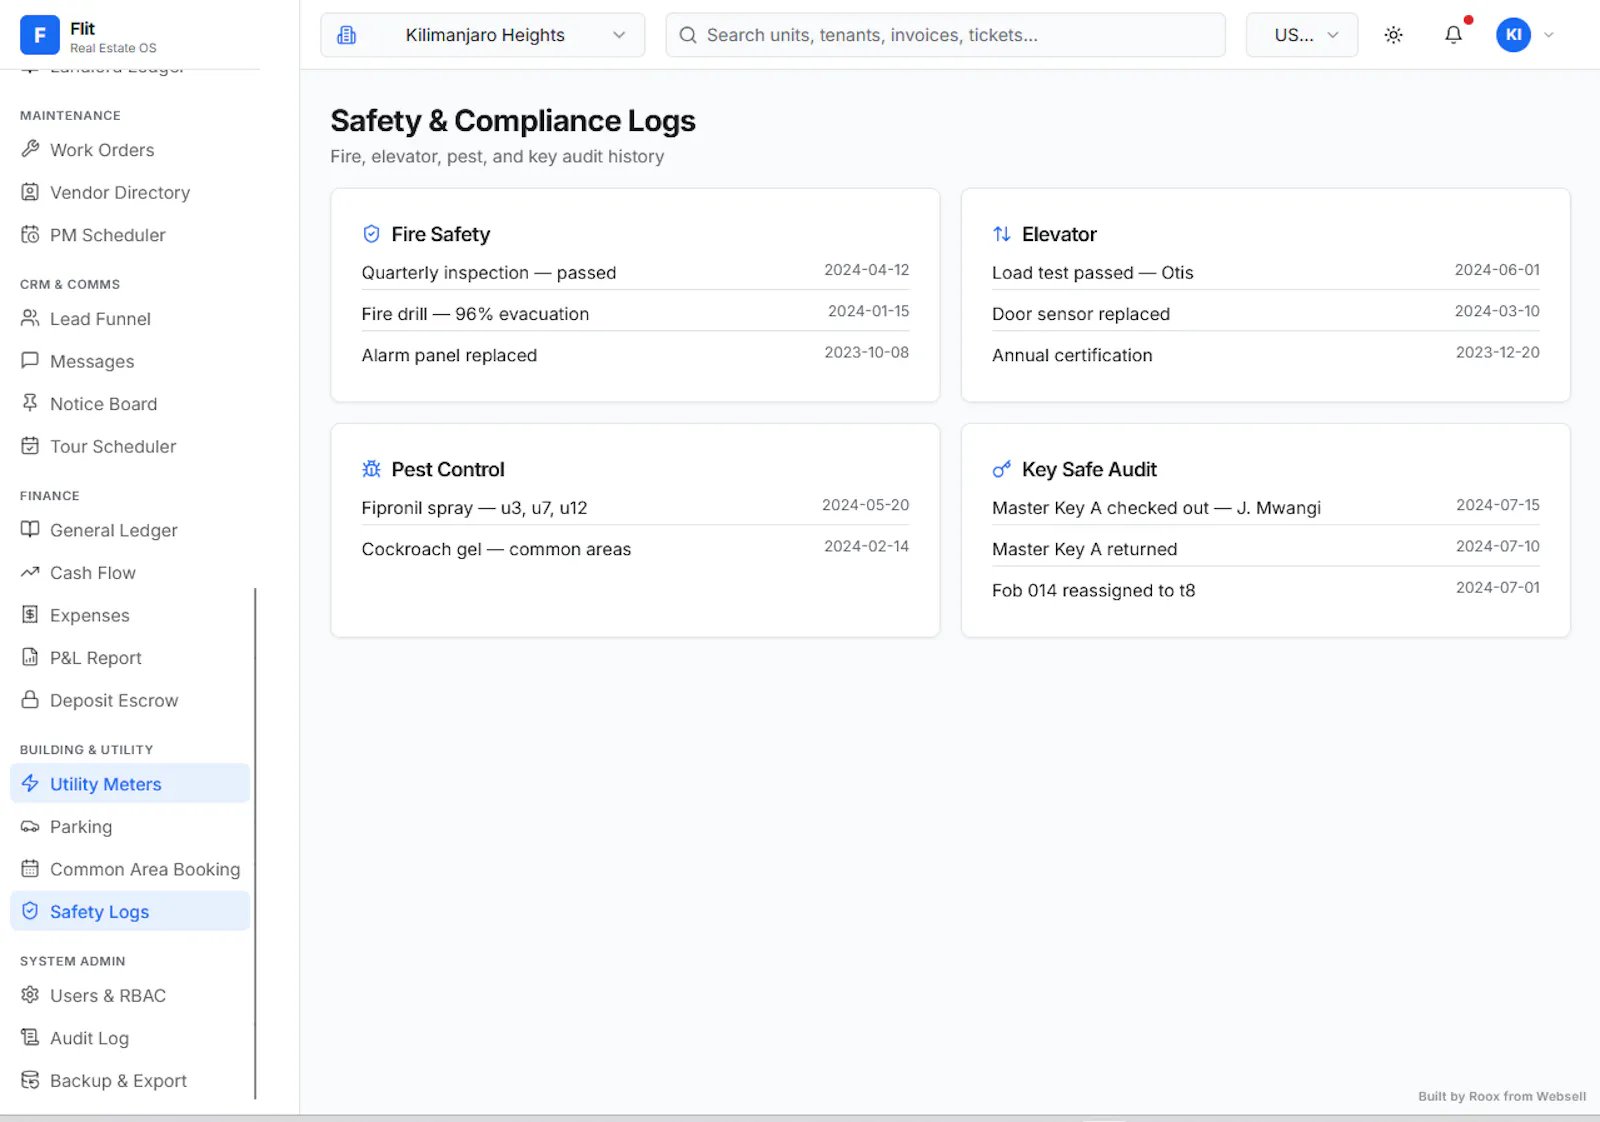Click the Elevator up-down arrows icon
The height and width of the screenshot is (1122, 1600).
point(1001,234)
